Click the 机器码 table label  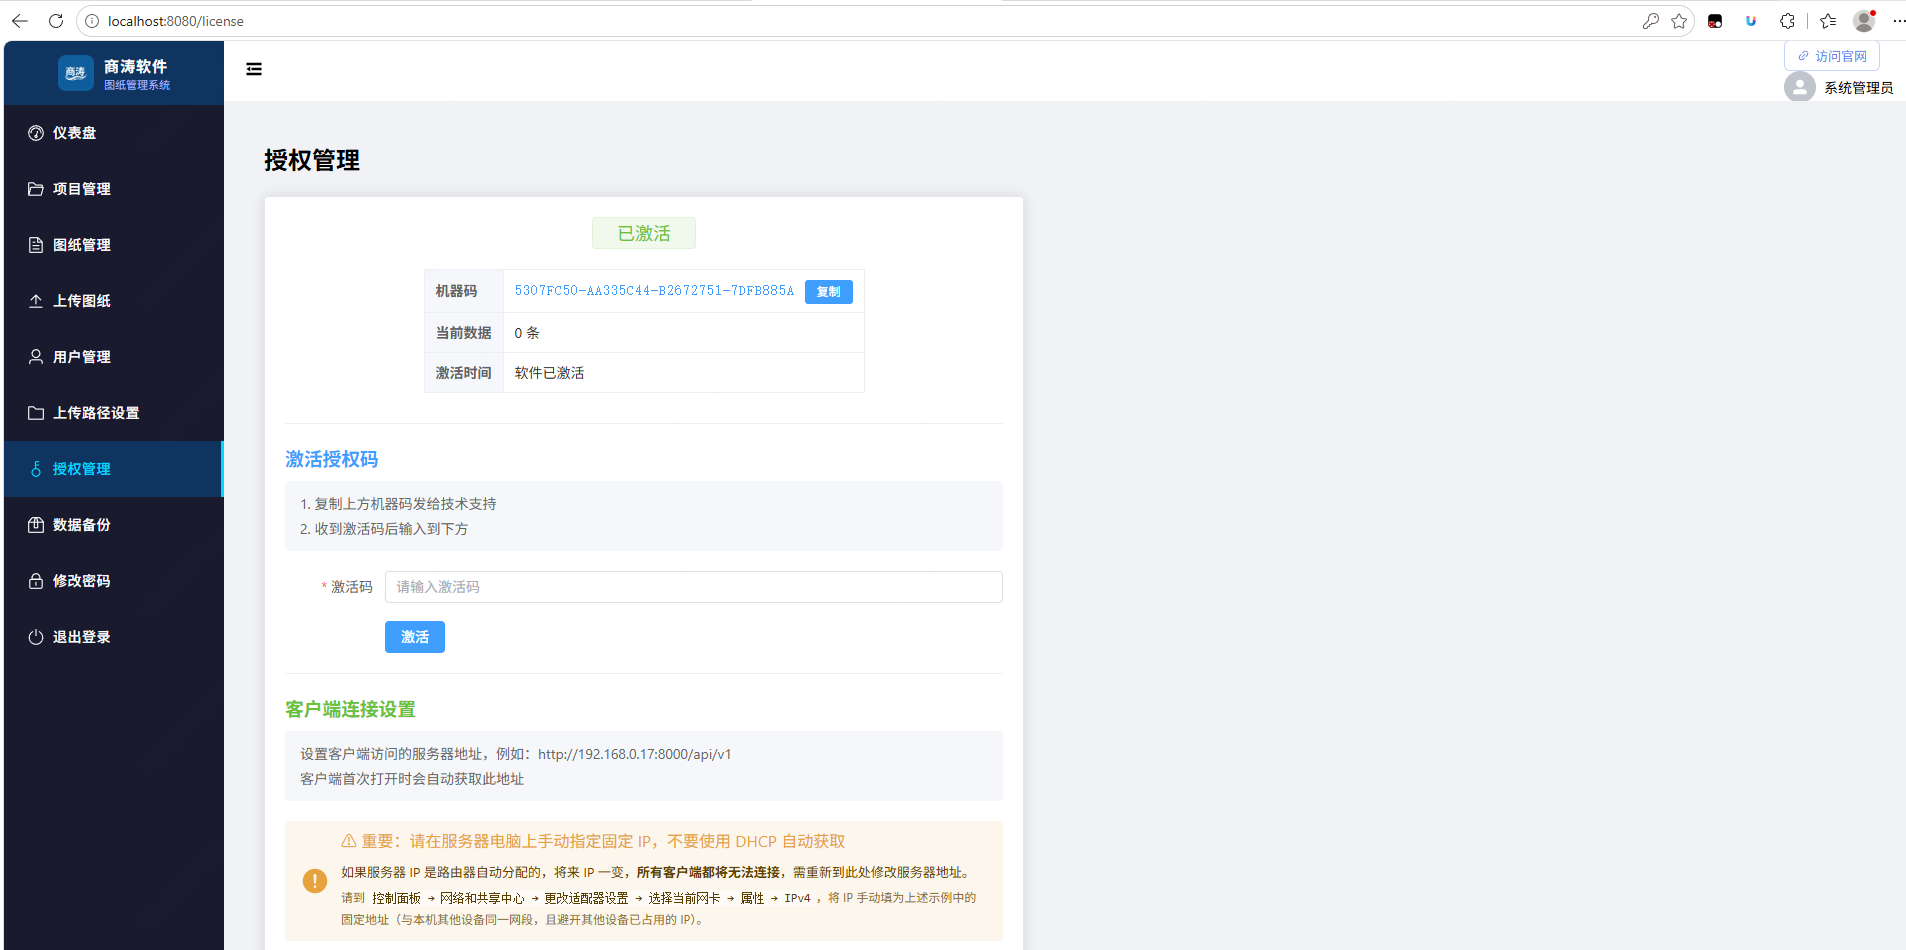pos(456,291)
